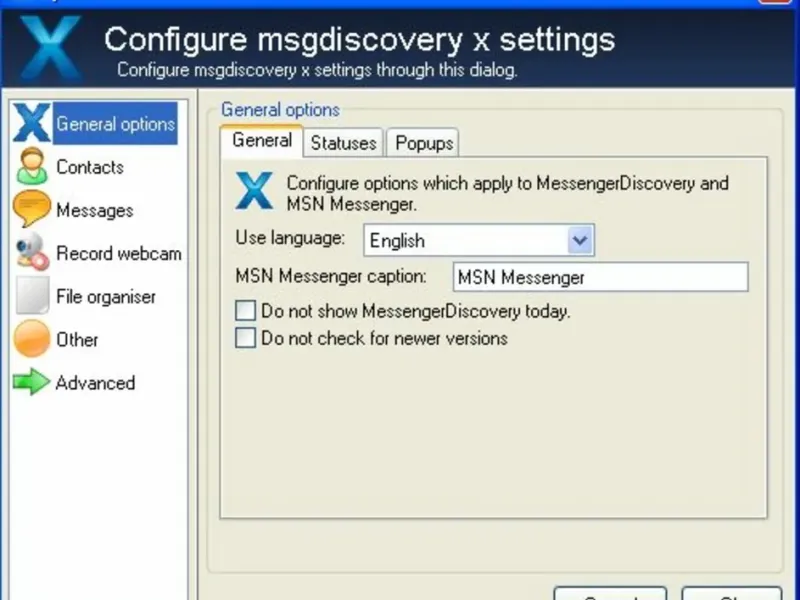Click the green Advanced arrow icon
Viewport: 800px width, 600px height.
tap(31, 382)
